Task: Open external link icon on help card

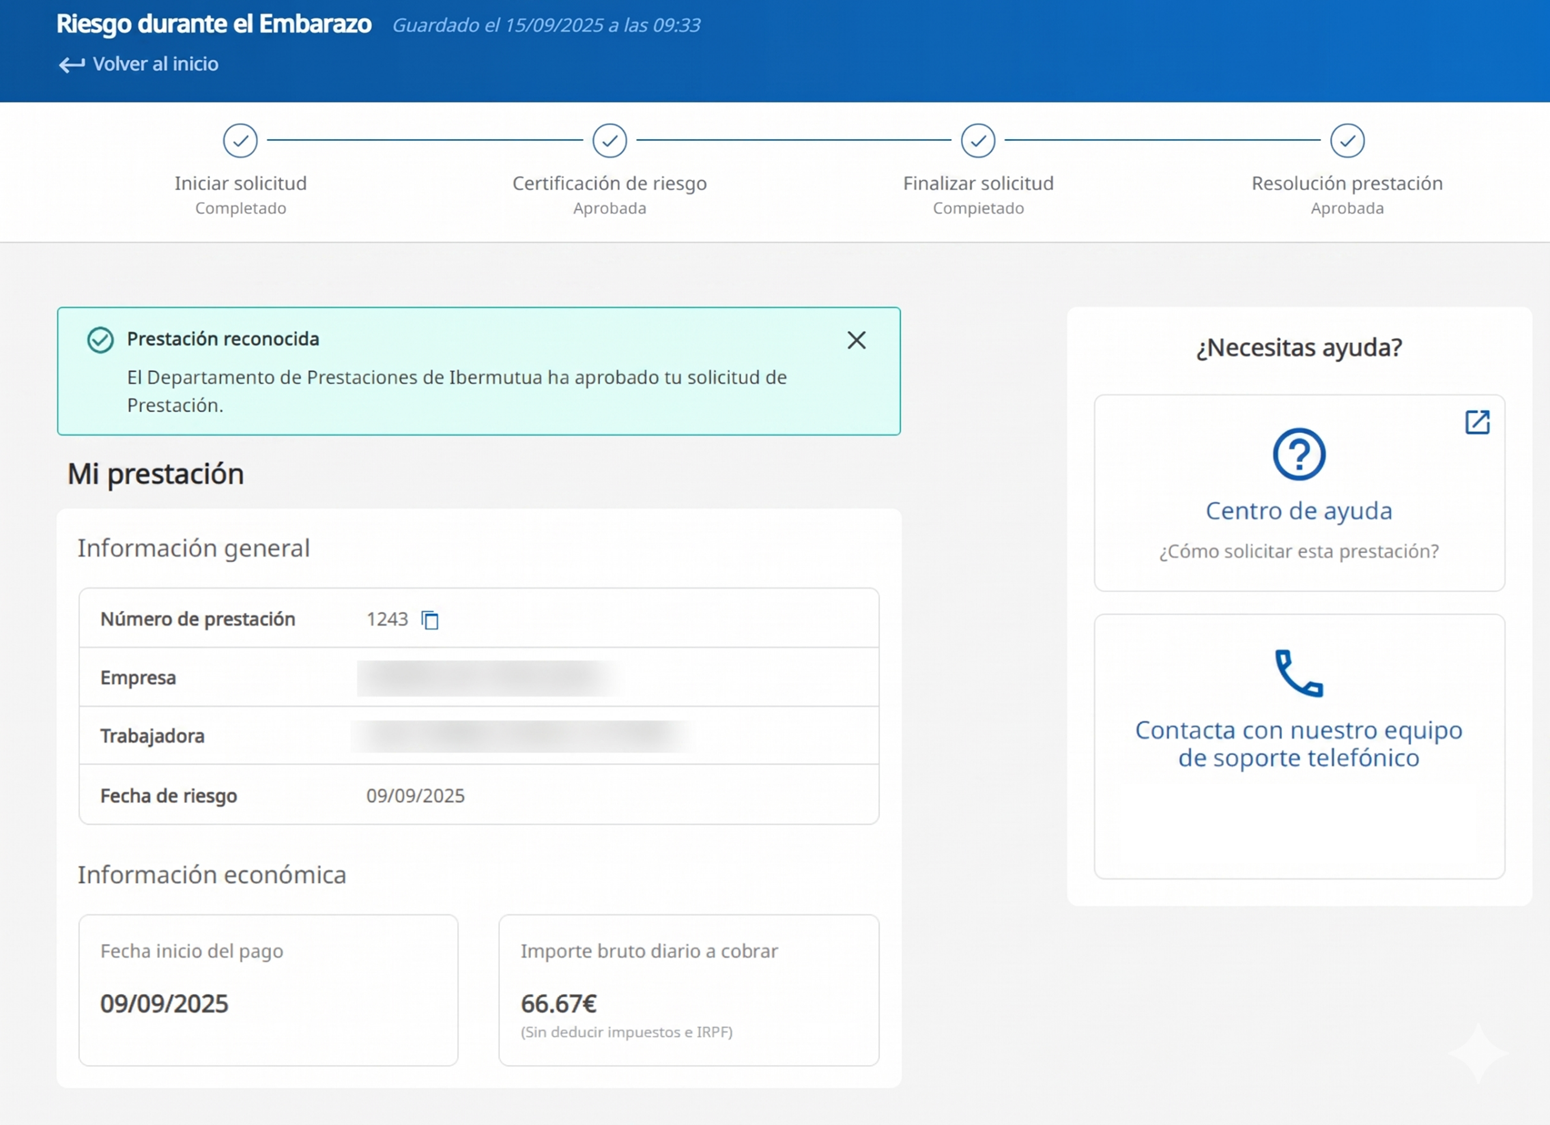Action: pos(1477,422)
